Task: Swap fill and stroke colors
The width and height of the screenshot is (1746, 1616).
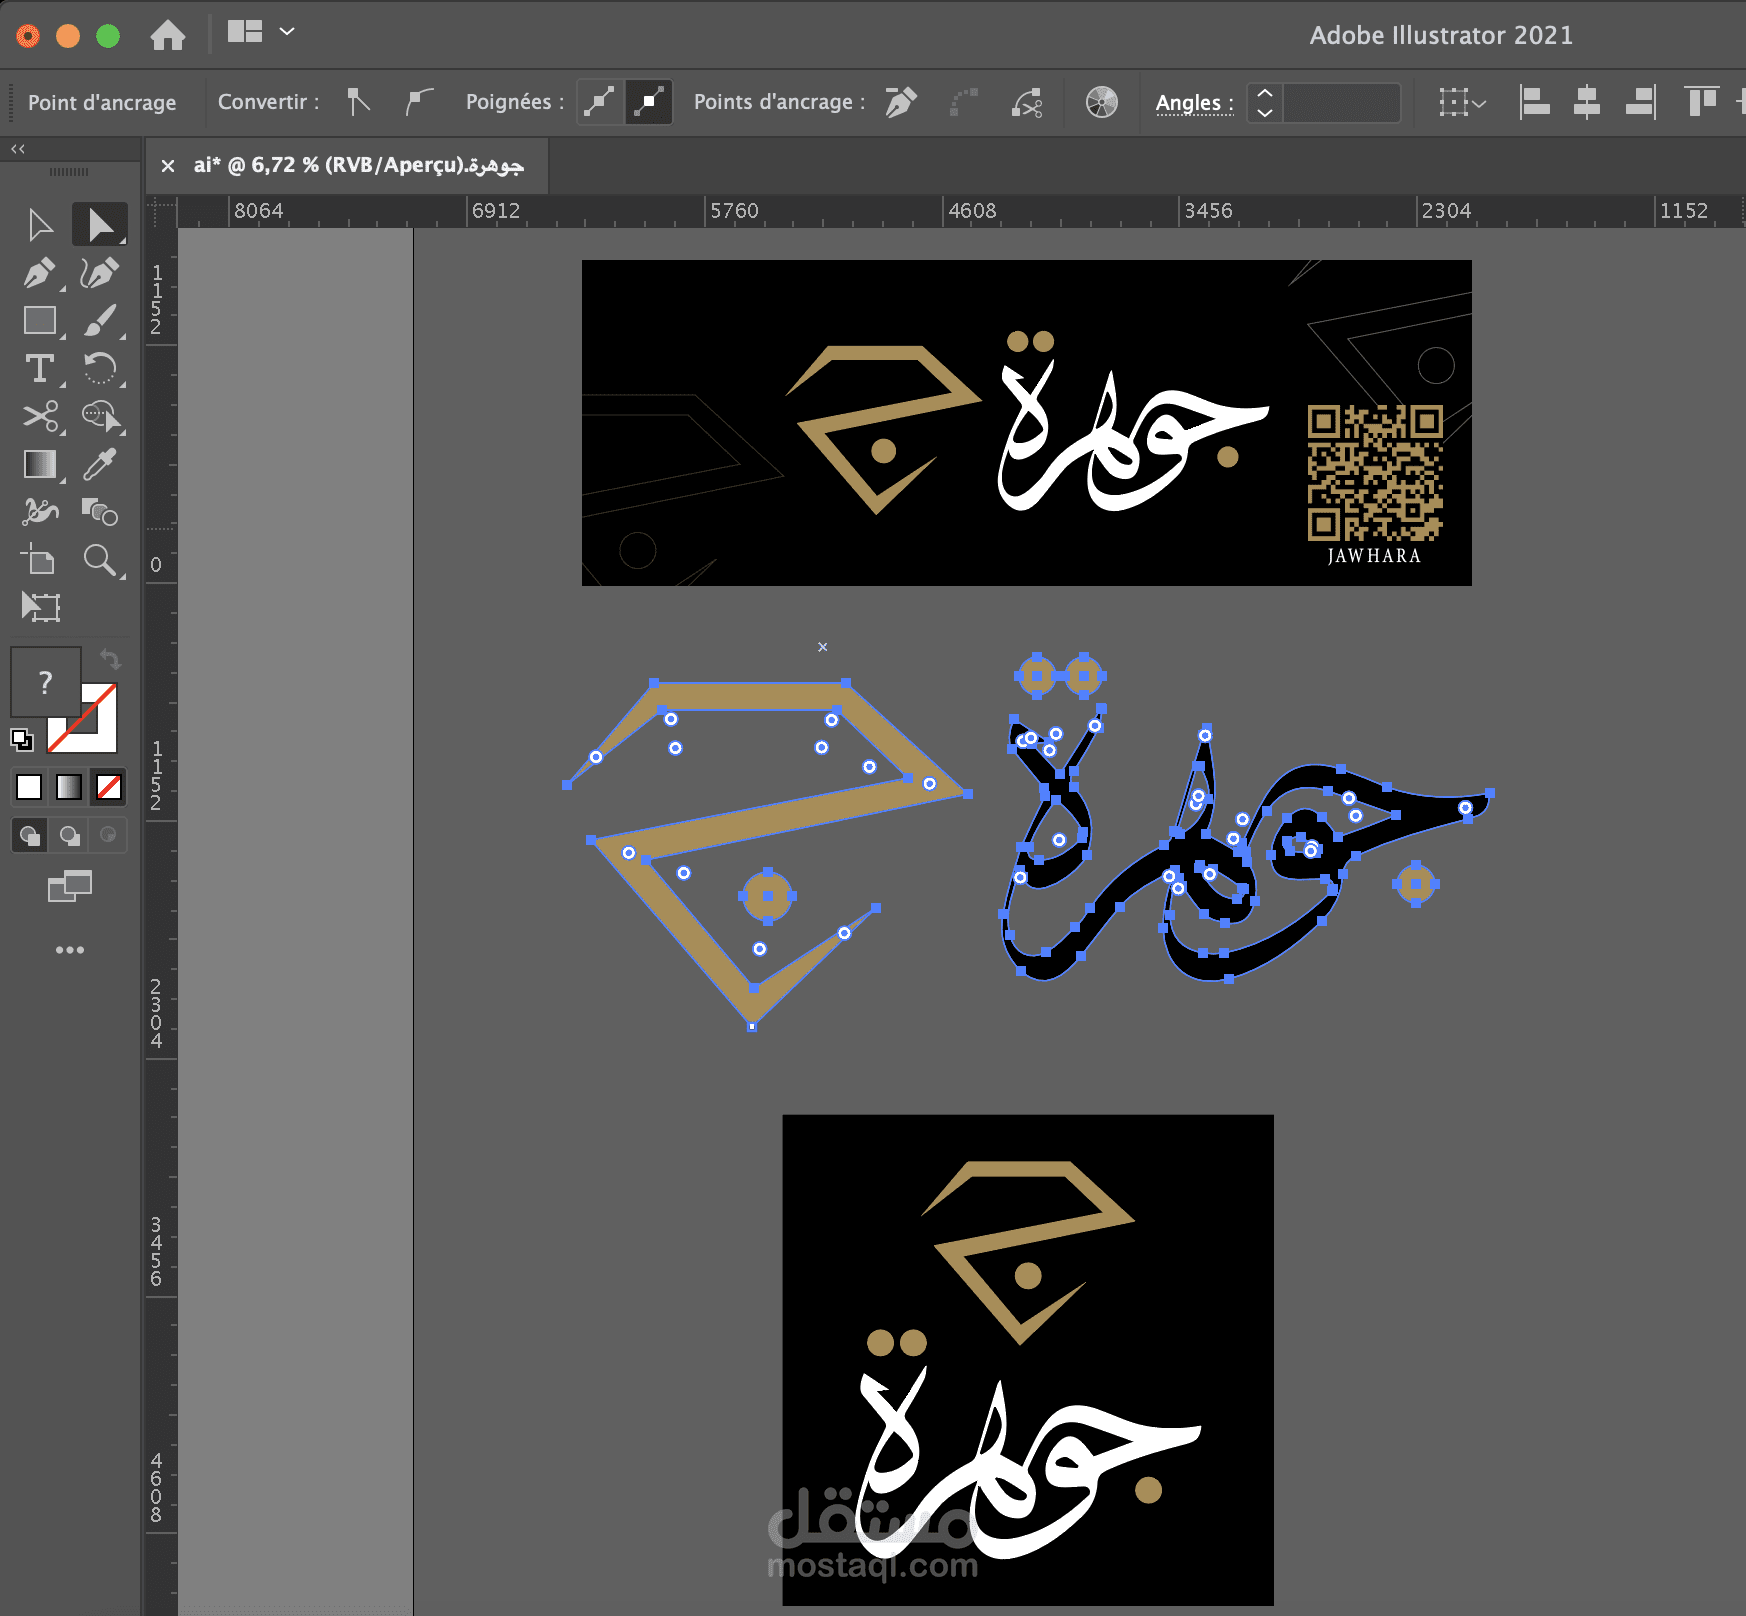Action: (110, 659)
